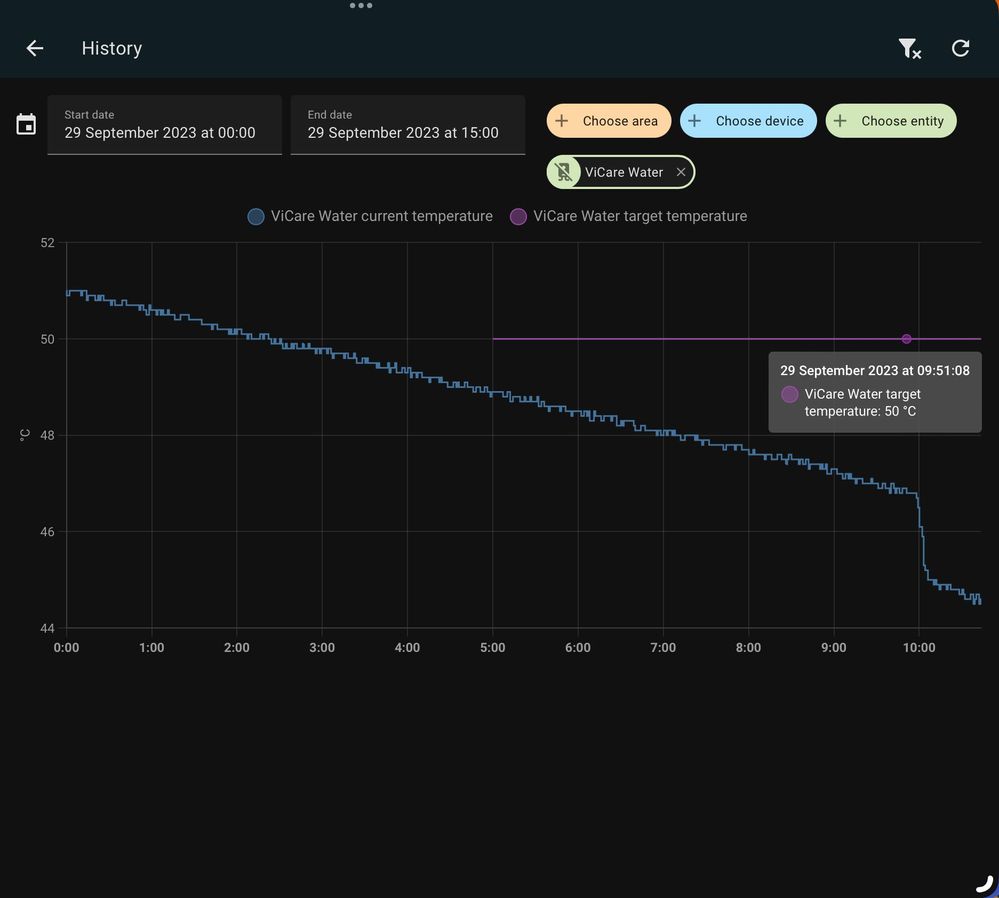Toggle ViCare Water target temperature series
The height and width of the screenshot is (898, 999).
tap(640, 216)
